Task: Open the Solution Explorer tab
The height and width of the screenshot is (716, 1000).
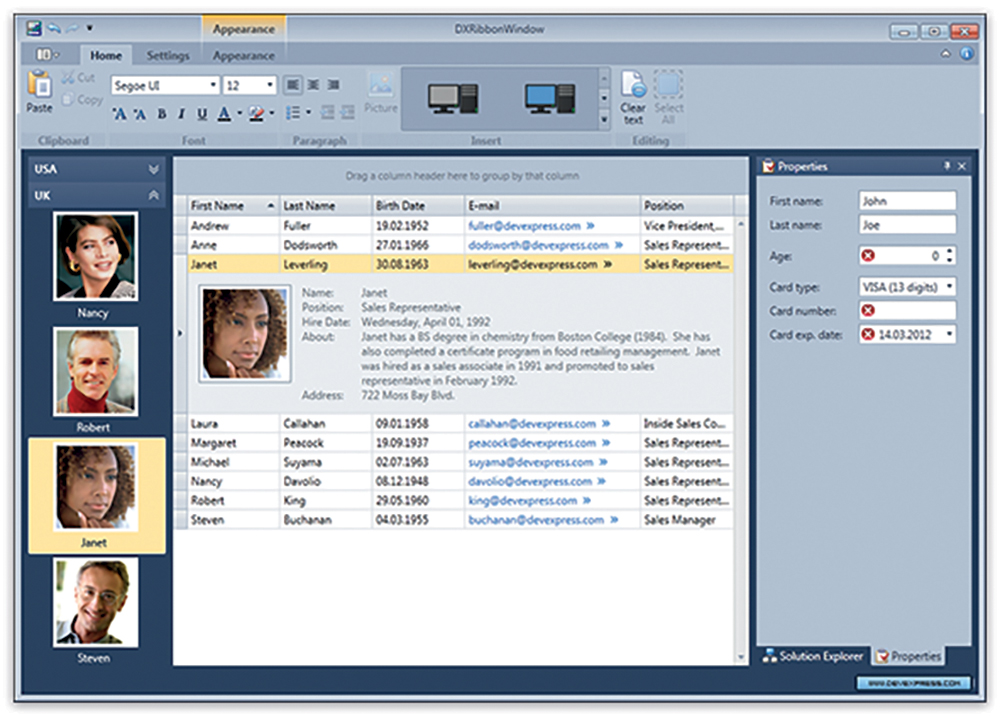Action: point(813,656)
